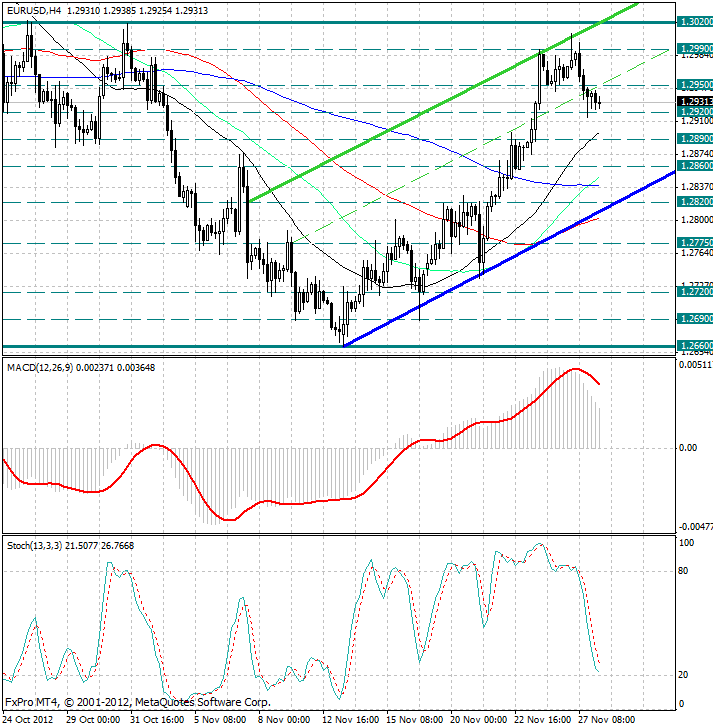Click the 31 Oct 16:00 time label
This screenshot has height=727, width=713.
pos(158,720)
